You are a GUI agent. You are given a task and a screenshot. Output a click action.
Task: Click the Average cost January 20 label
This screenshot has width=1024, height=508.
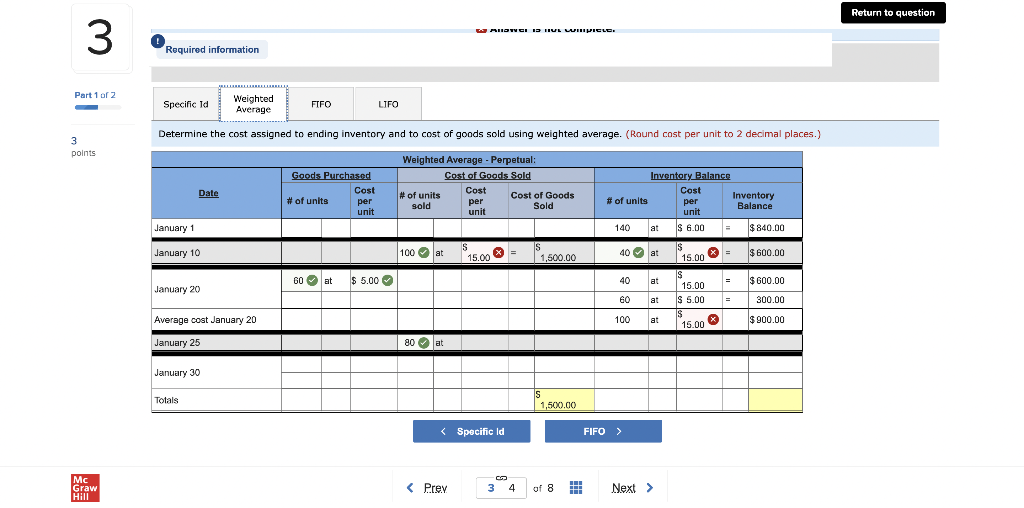pos(206,320)
